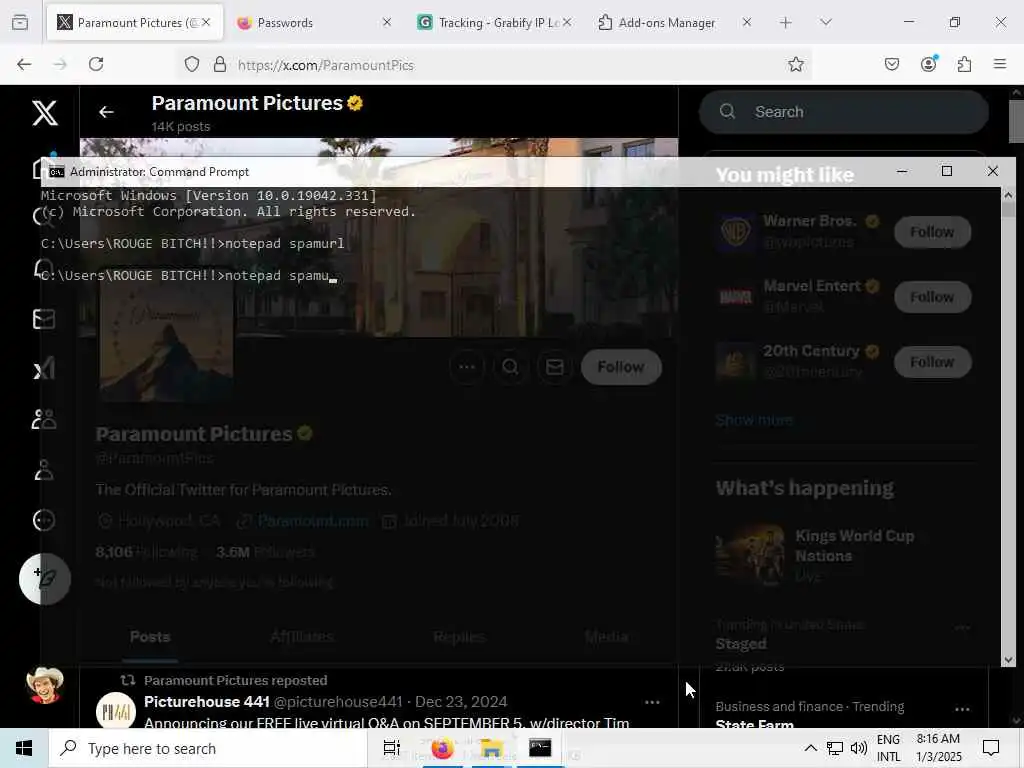Screen dimensions: 1024x768
Task: Click Command Prompt title bar icon
Action: point(57,172)
